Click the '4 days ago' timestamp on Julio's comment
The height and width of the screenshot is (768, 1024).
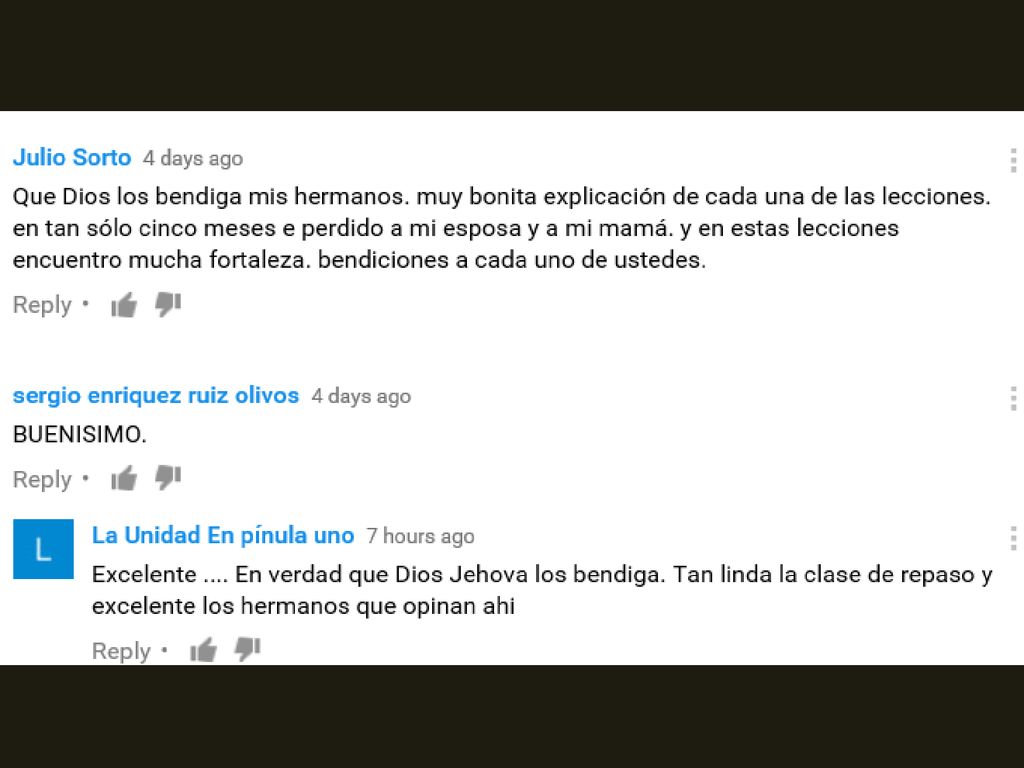click(x=193, y=158)
